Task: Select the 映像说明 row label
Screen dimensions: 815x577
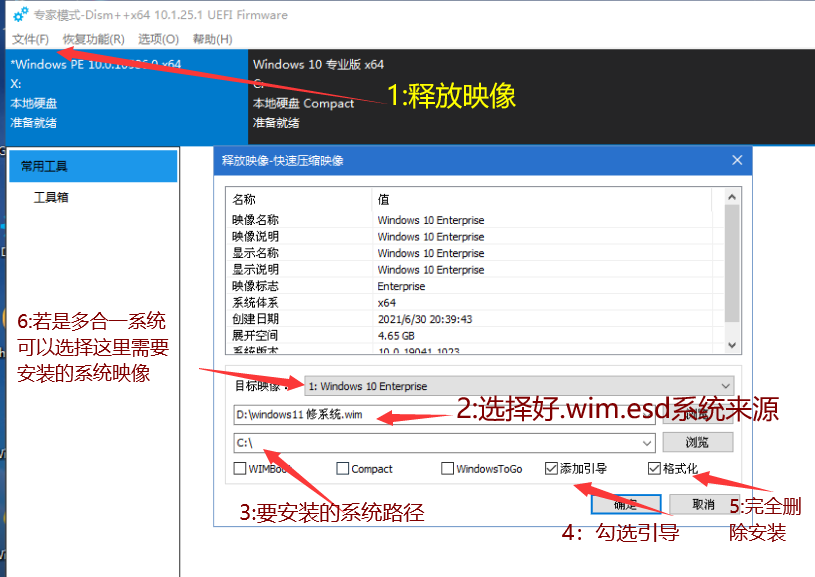Action: pos(255,237)
